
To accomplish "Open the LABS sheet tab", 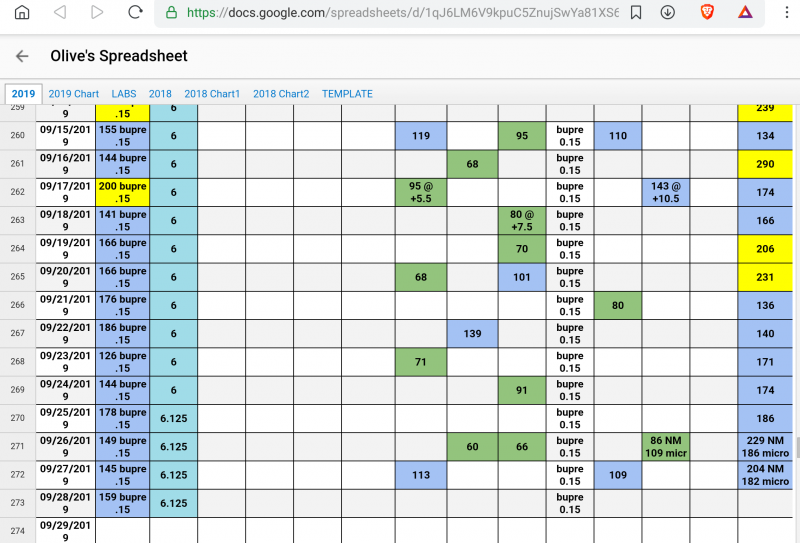I will pyautogui.click(x=124, y=94).
